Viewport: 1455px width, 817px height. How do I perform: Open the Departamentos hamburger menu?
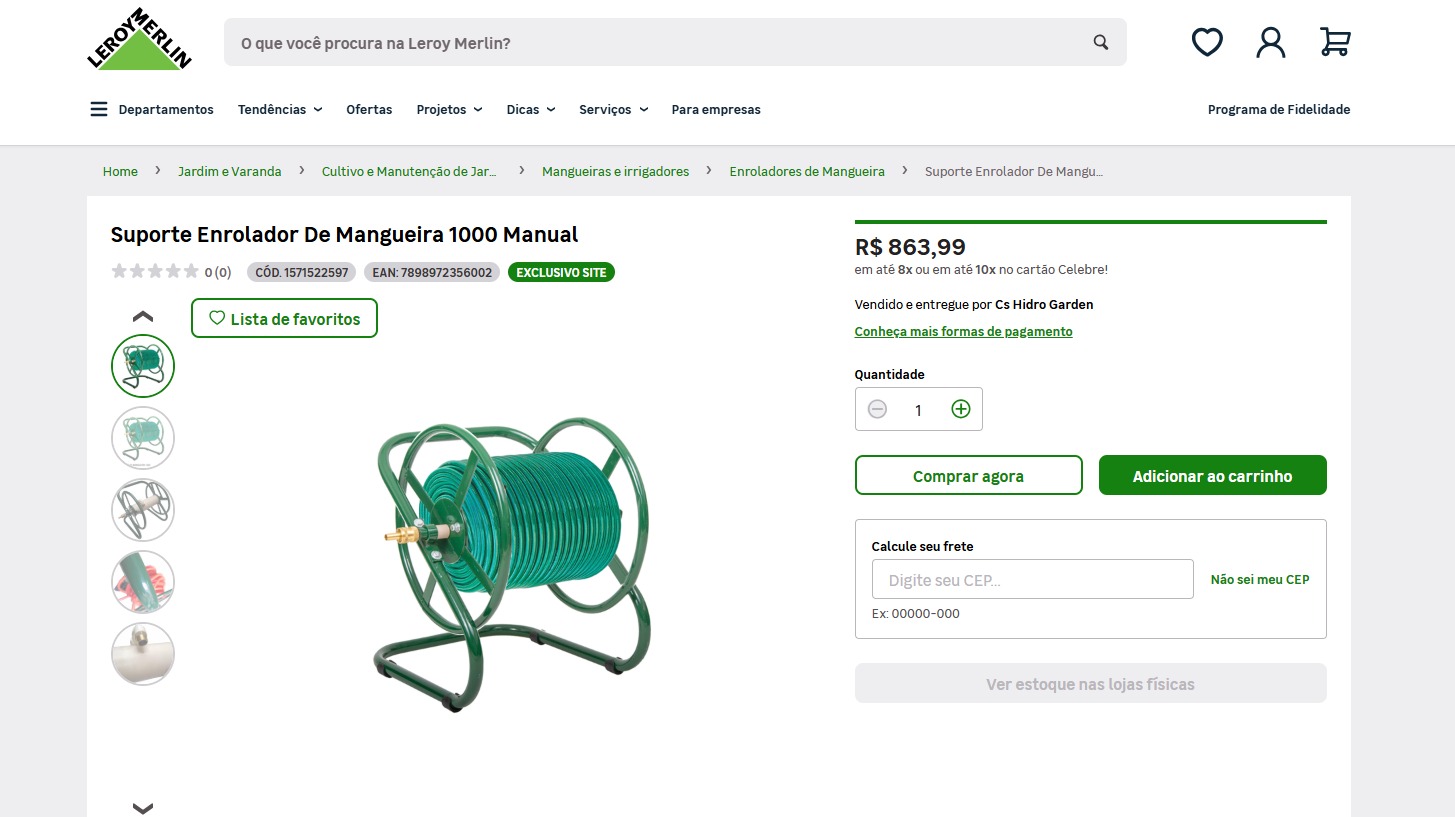tap(99, 109)
